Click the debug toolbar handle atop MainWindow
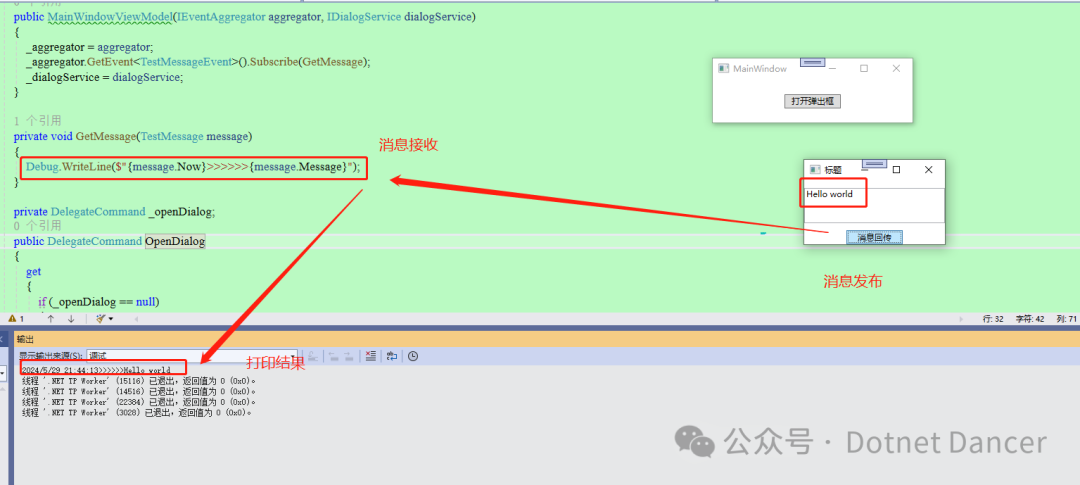This screenshot has width=1080, height=485. point(813,63)
